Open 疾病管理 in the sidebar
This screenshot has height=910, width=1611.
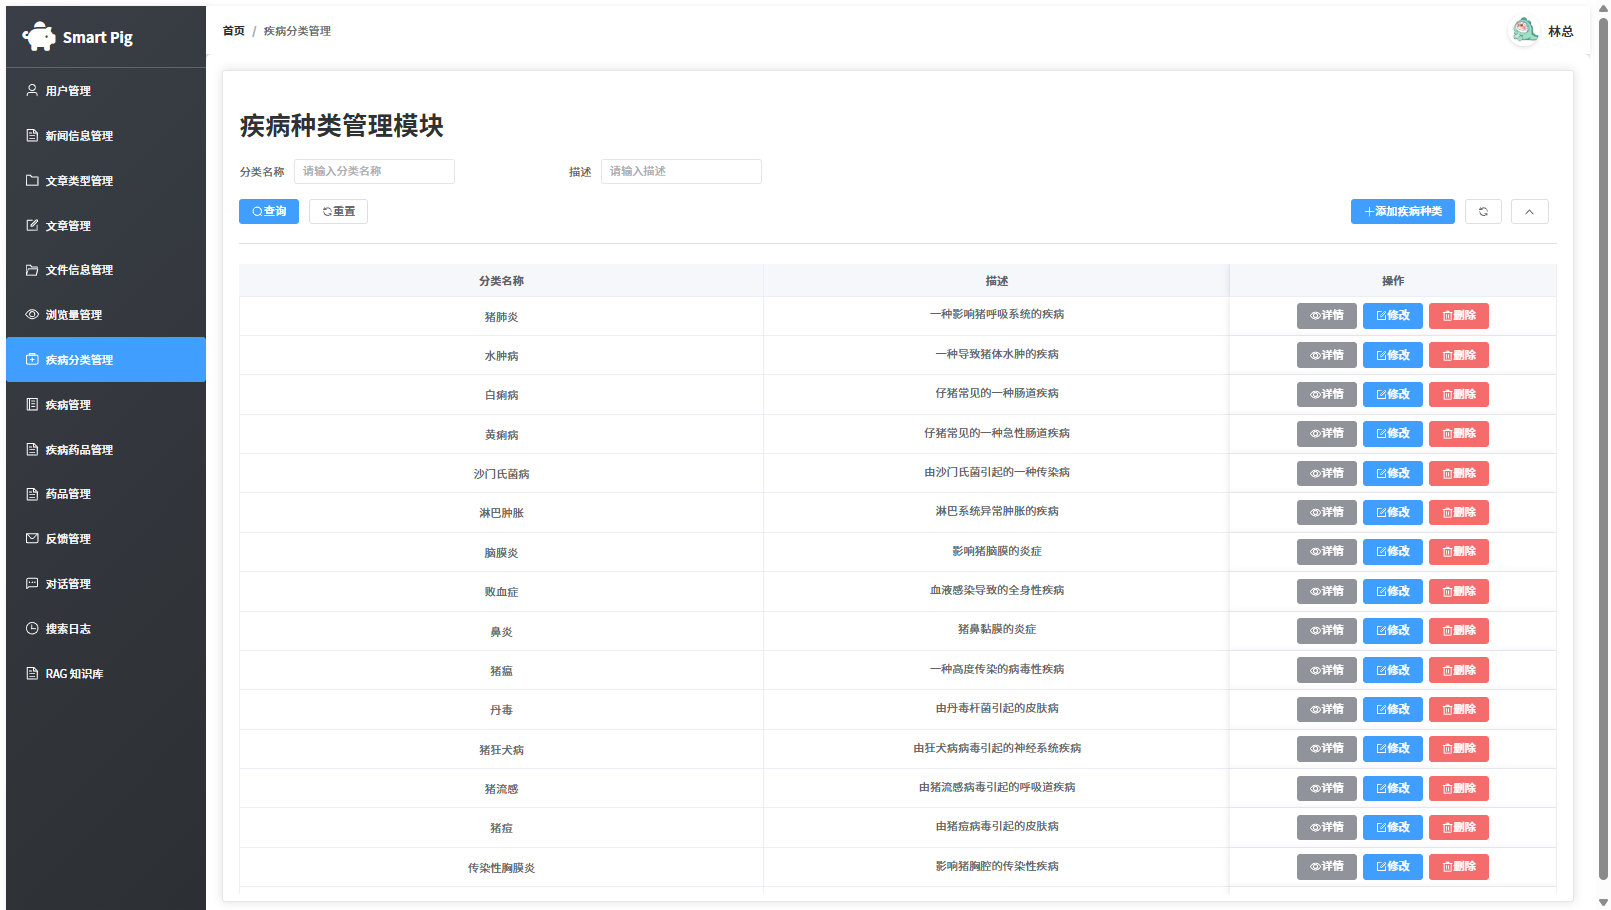[x=106, y=405]
